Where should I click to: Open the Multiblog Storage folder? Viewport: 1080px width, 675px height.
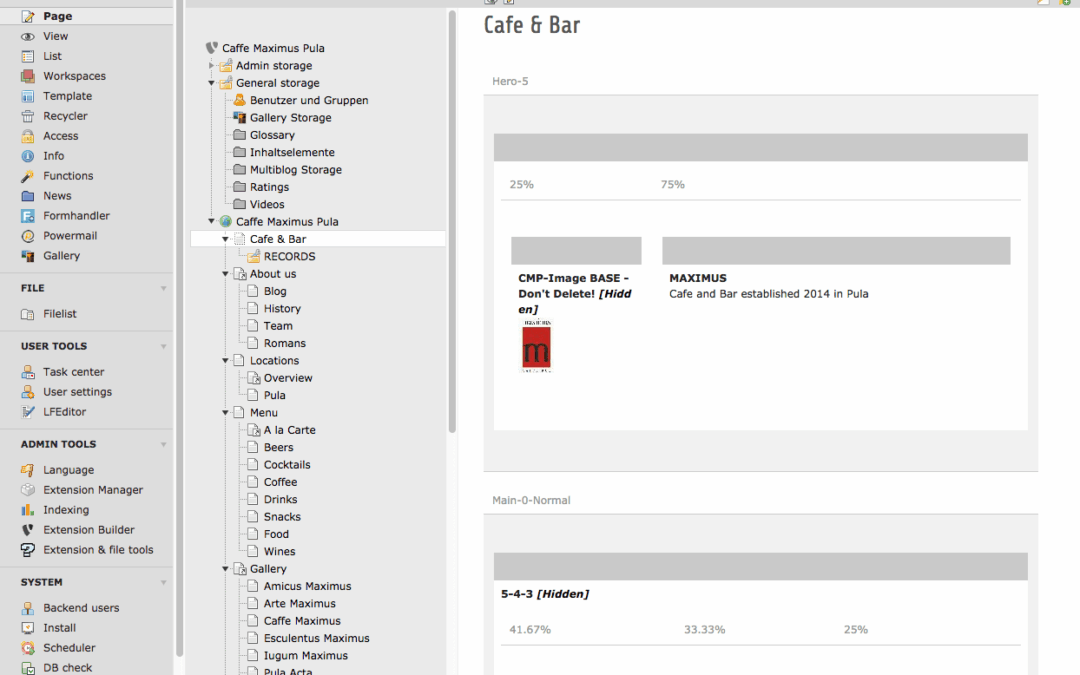tap(296, 169)
